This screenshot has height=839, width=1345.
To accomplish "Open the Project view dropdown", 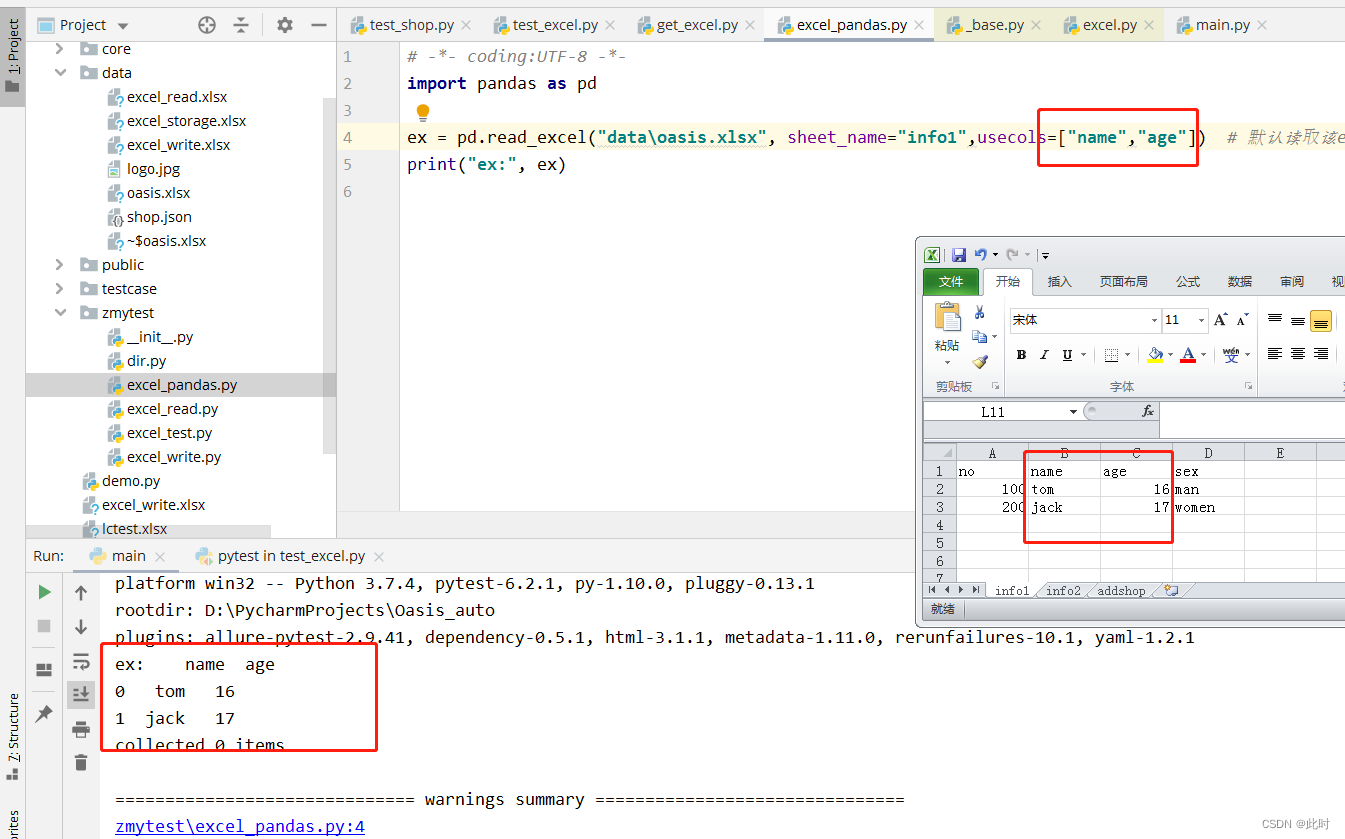I will 123,26.
